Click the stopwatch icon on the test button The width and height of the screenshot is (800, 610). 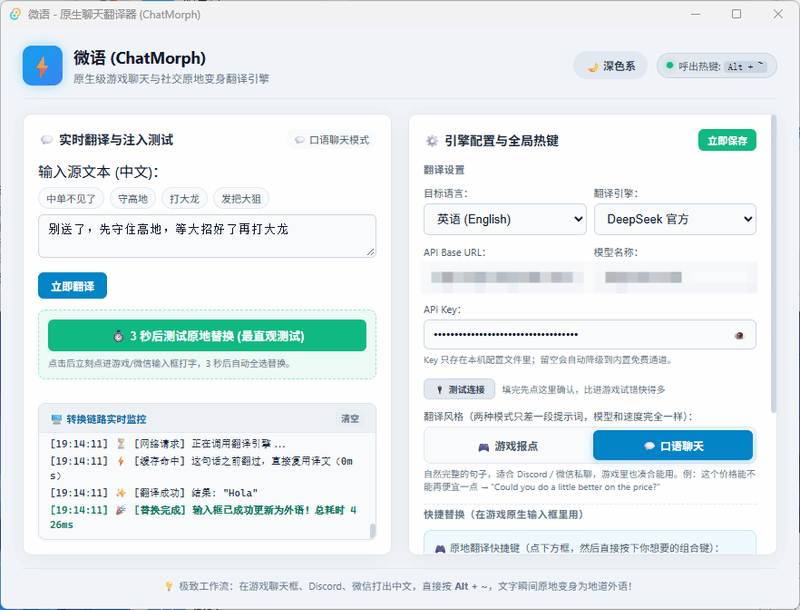click(118, 336)
